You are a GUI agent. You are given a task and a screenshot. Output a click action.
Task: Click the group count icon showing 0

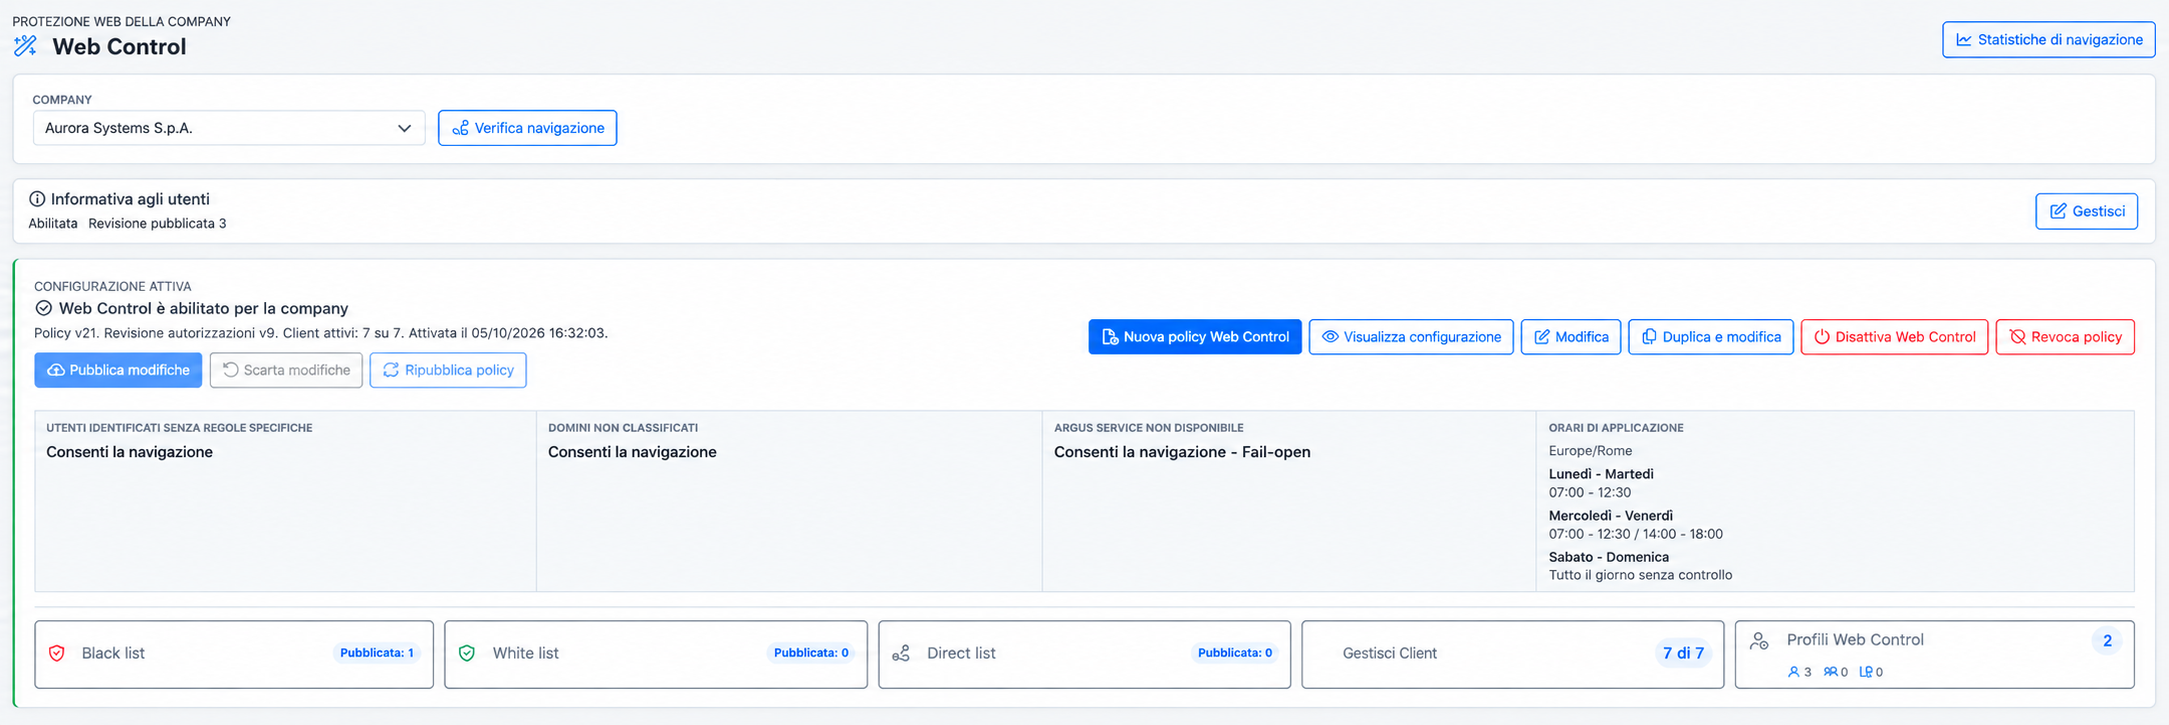1830,672
